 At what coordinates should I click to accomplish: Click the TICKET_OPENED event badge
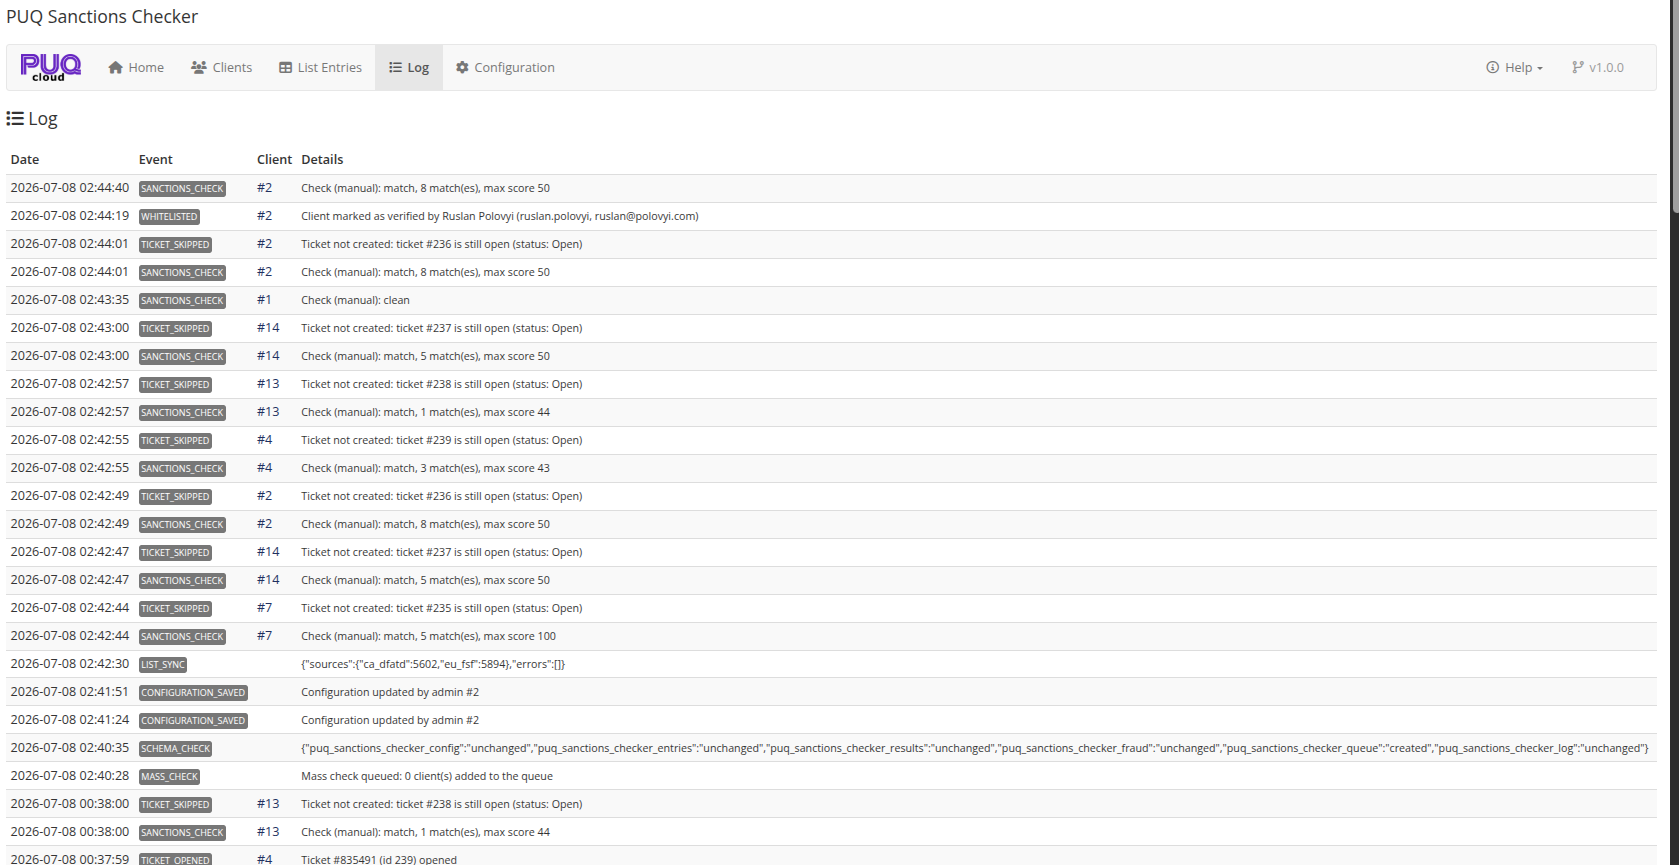pos(175,859)
